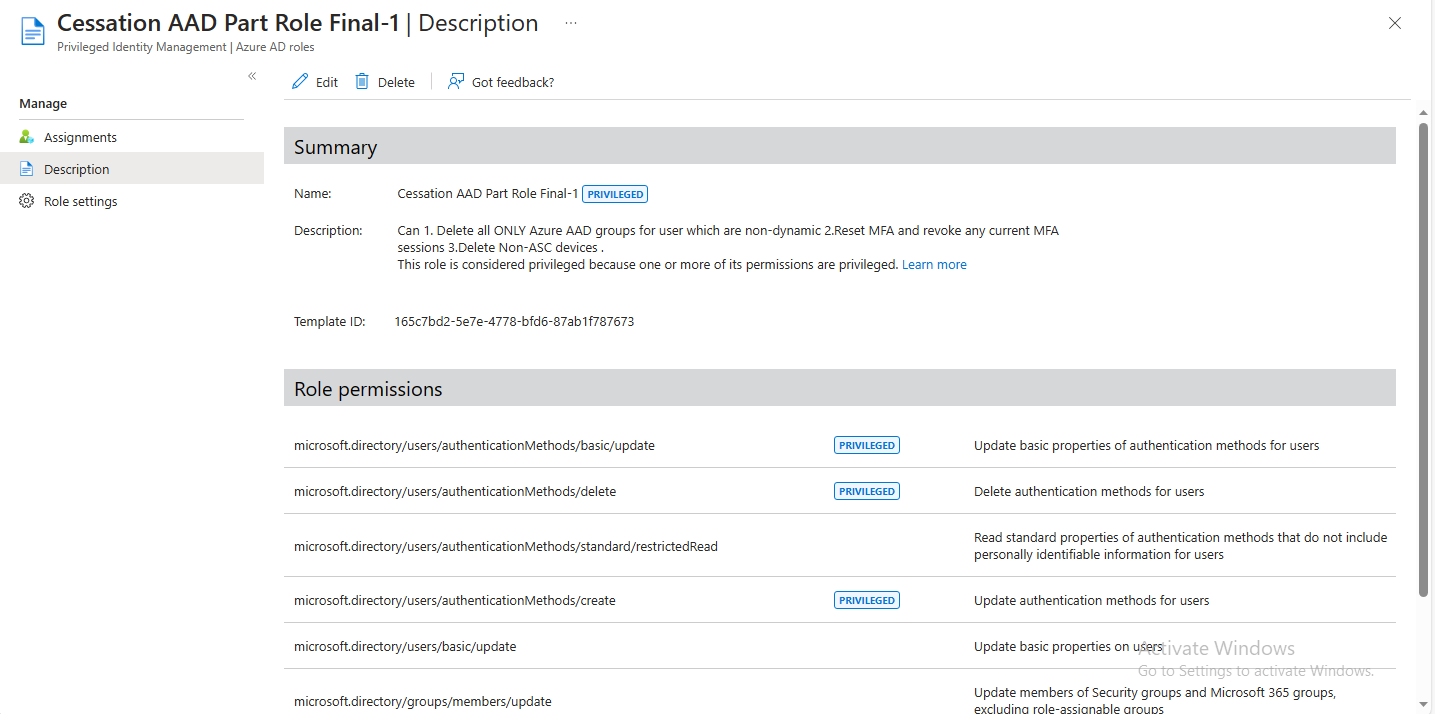
Task: Collapse the Manage sidebar with the chevron
Action: click(x=252, y=75)
